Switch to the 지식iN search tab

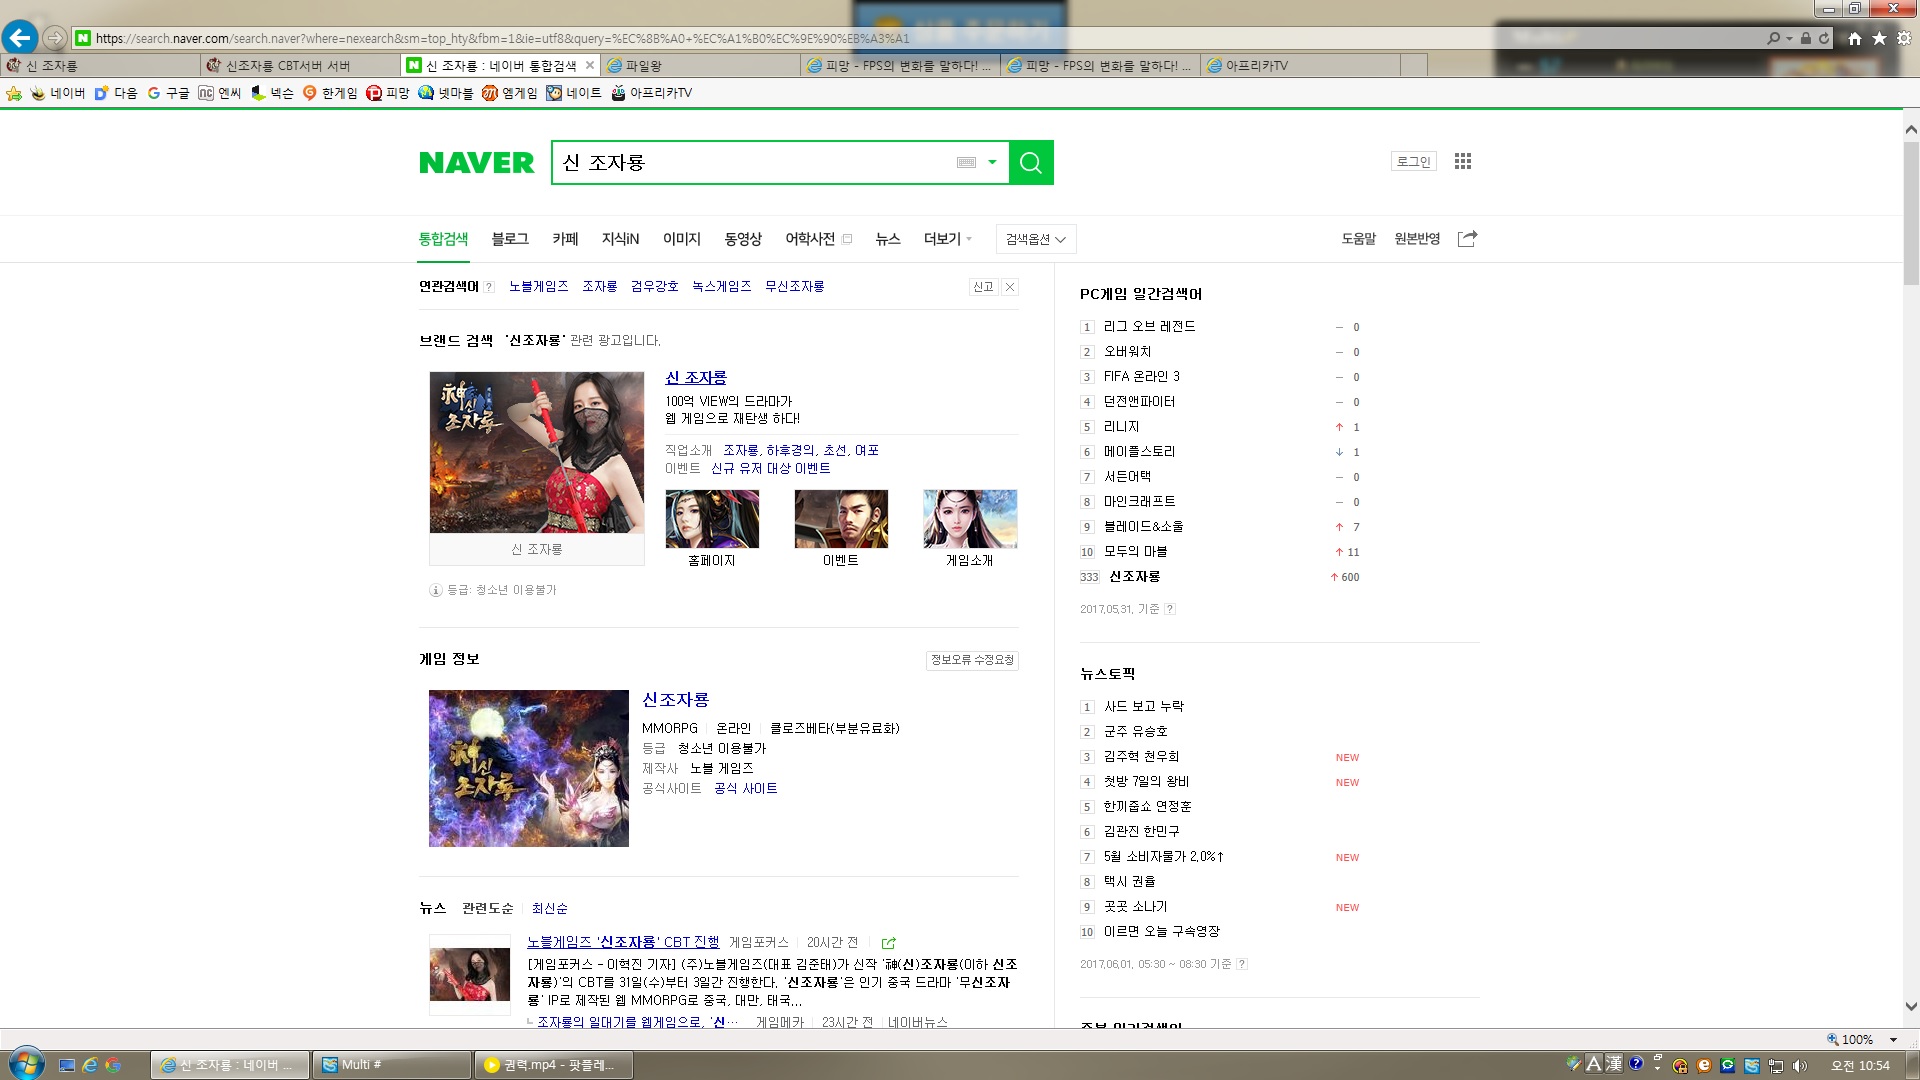[620, 239]
